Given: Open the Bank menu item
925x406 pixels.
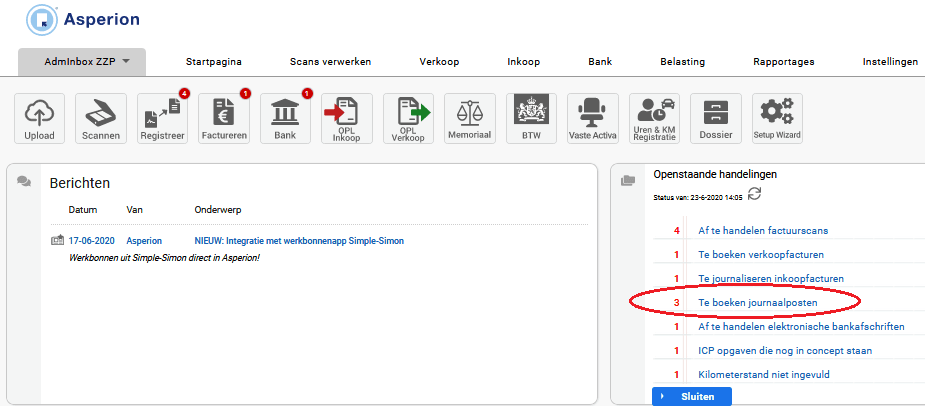Looking at the screenshot, I should tap(600, 61).
